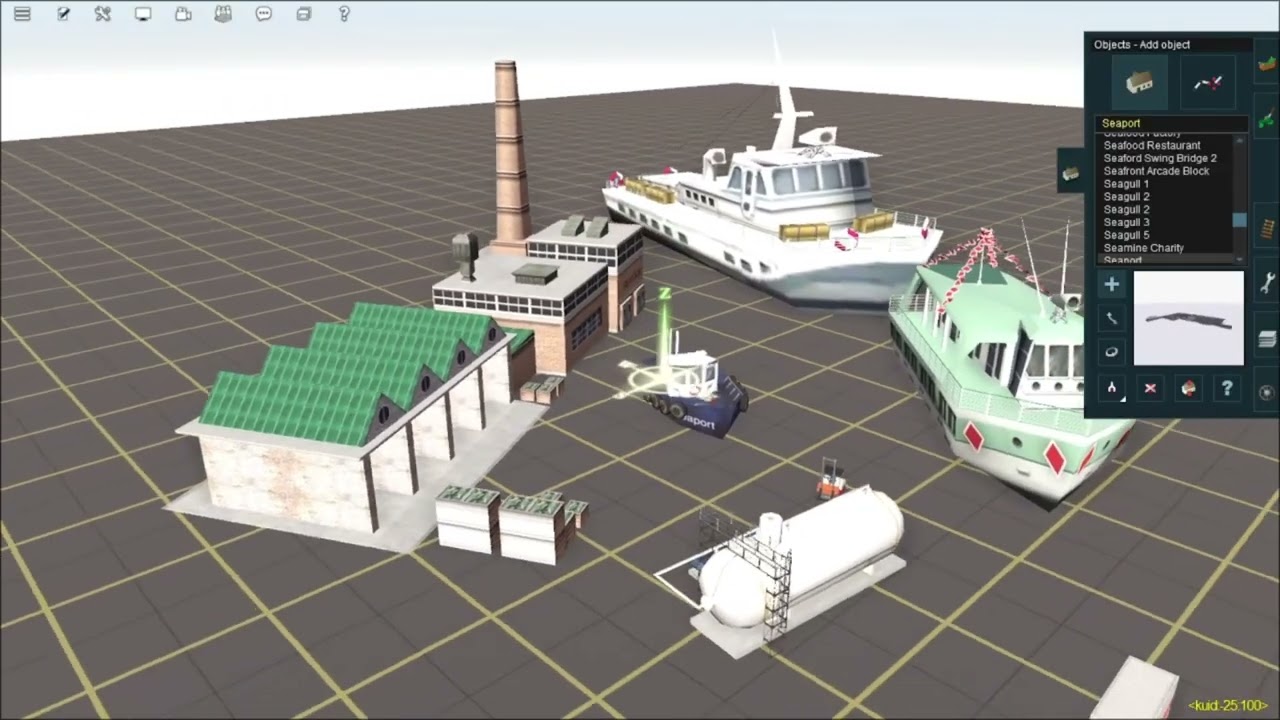
Task: Open the speech bubble chat icon
Action: 263,14
